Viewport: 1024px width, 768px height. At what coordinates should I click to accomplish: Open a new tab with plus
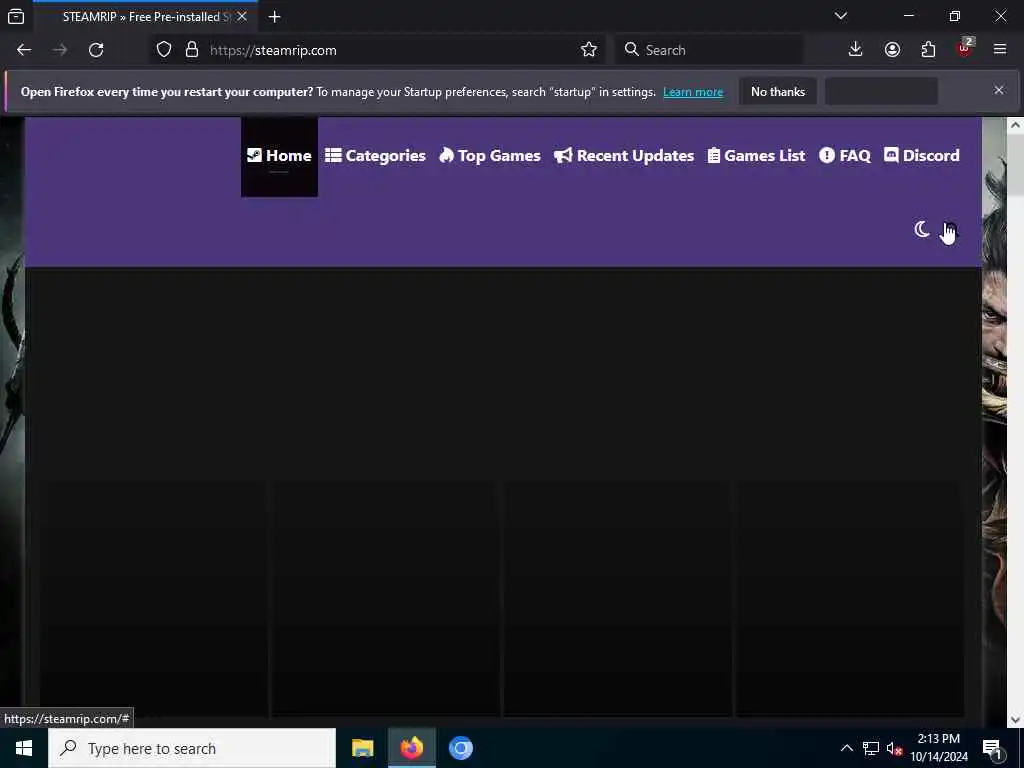tap(275, 16)
